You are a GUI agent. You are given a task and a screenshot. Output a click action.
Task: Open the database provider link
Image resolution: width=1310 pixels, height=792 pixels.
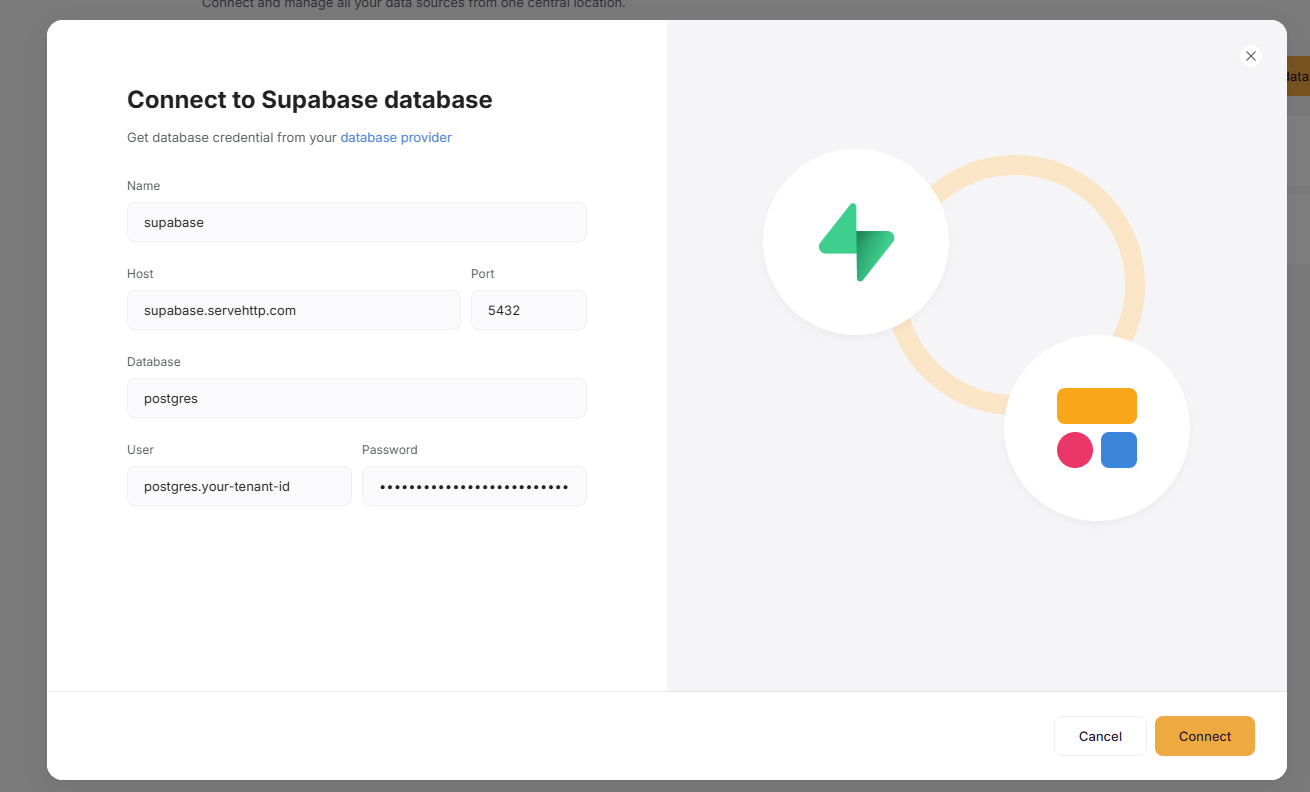(396, 138)
